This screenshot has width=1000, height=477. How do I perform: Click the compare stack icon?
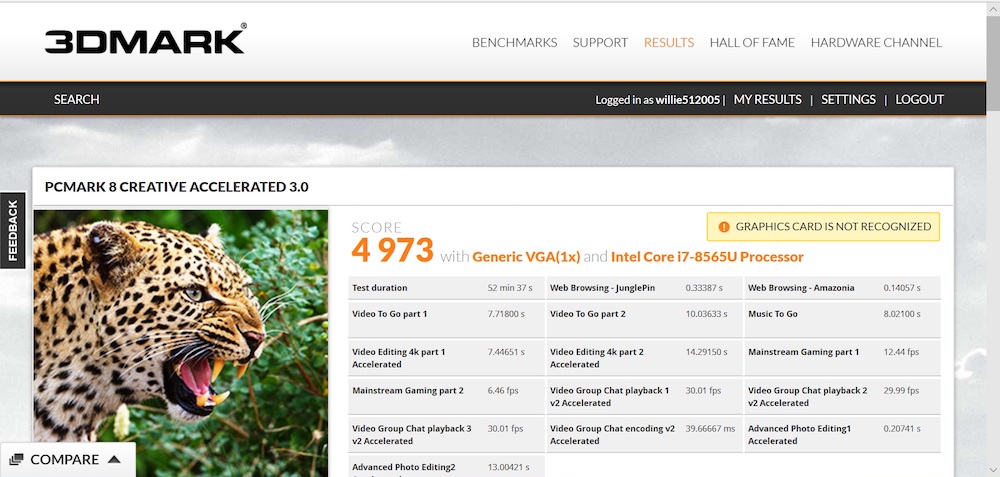click(x=17, y=459)
